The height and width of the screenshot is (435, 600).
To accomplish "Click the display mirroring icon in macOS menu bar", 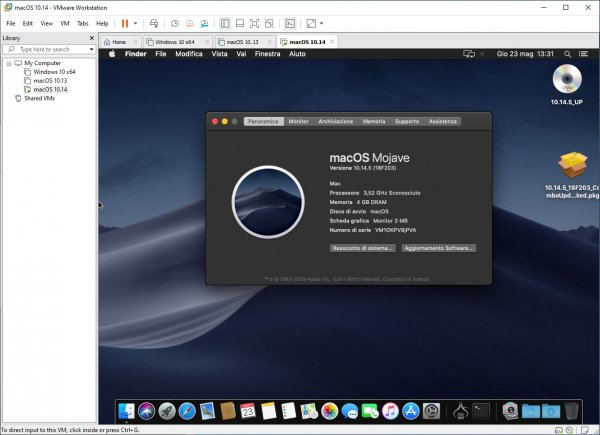I will pyautogui.click(x=469, y=54).
